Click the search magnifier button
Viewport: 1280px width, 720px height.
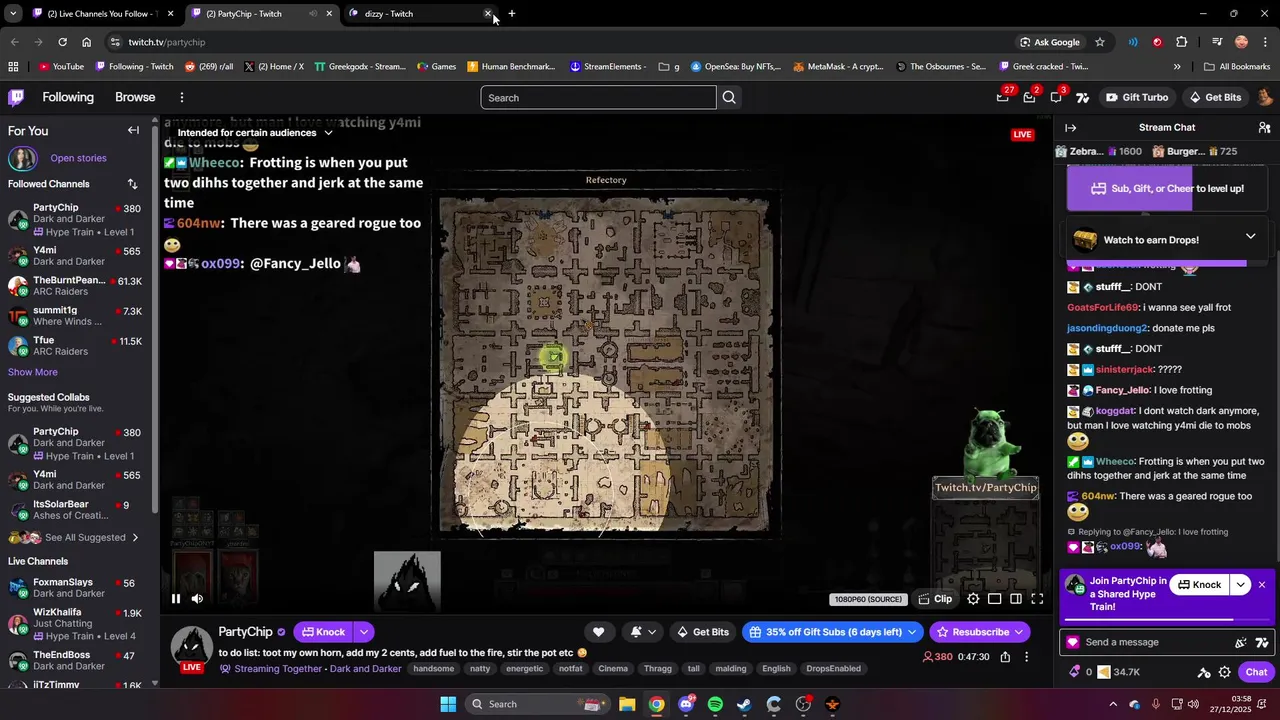point(729,97)
